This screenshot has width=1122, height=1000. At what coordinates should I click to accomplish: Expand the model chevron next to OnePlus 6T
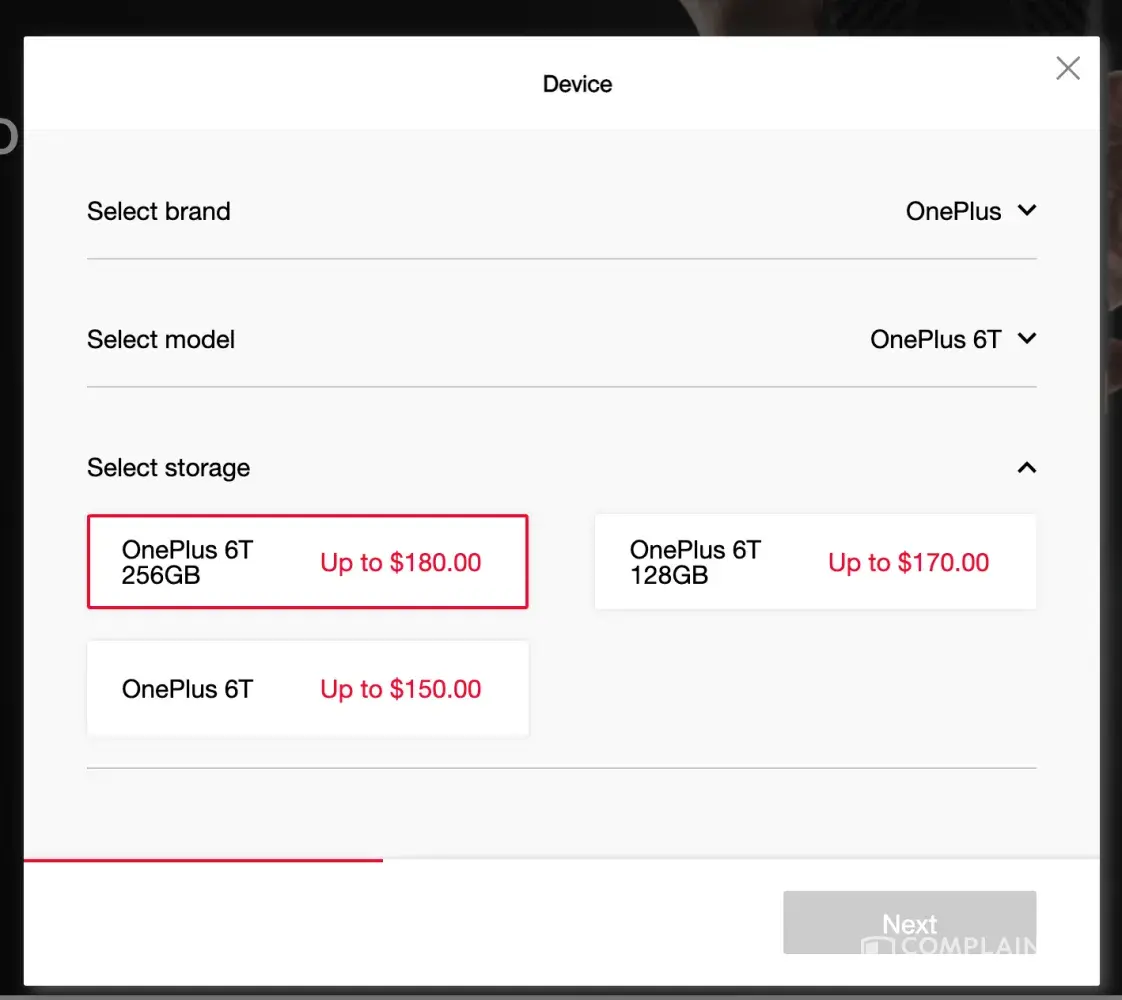coord(1026,339)
